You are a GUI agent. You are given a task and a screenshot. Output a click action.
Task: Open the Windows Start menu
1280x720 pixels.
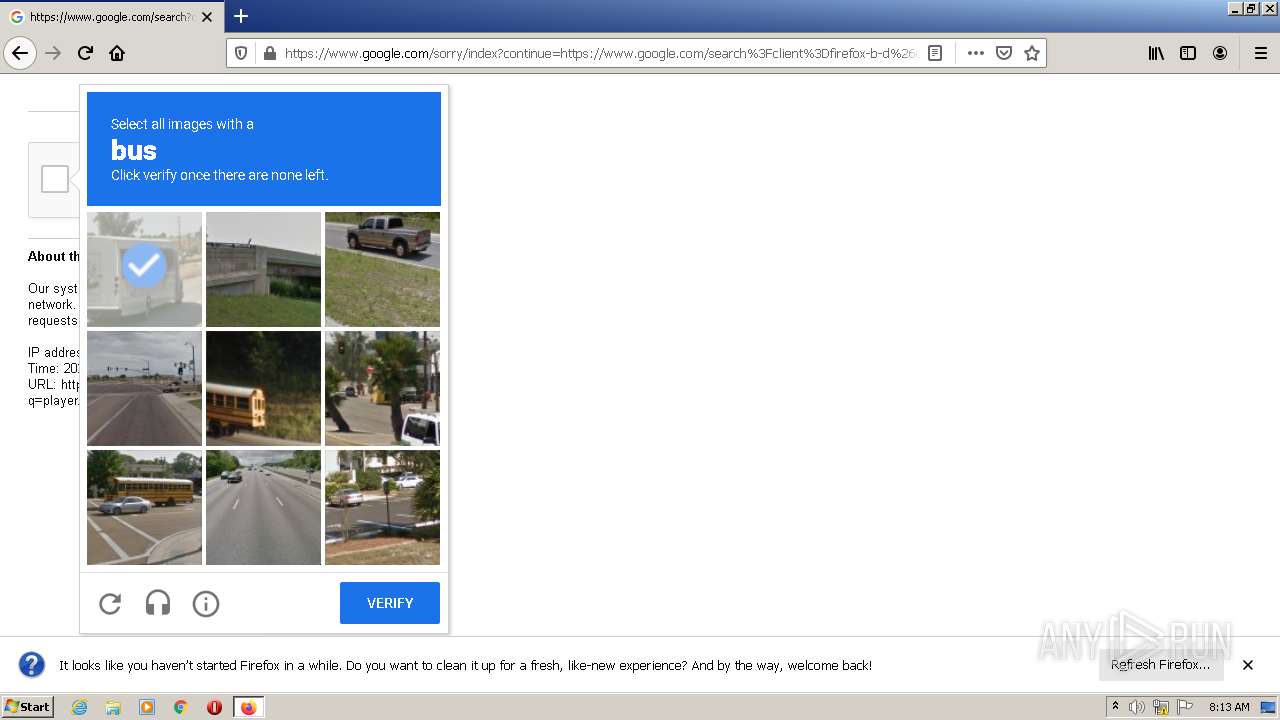27,707
